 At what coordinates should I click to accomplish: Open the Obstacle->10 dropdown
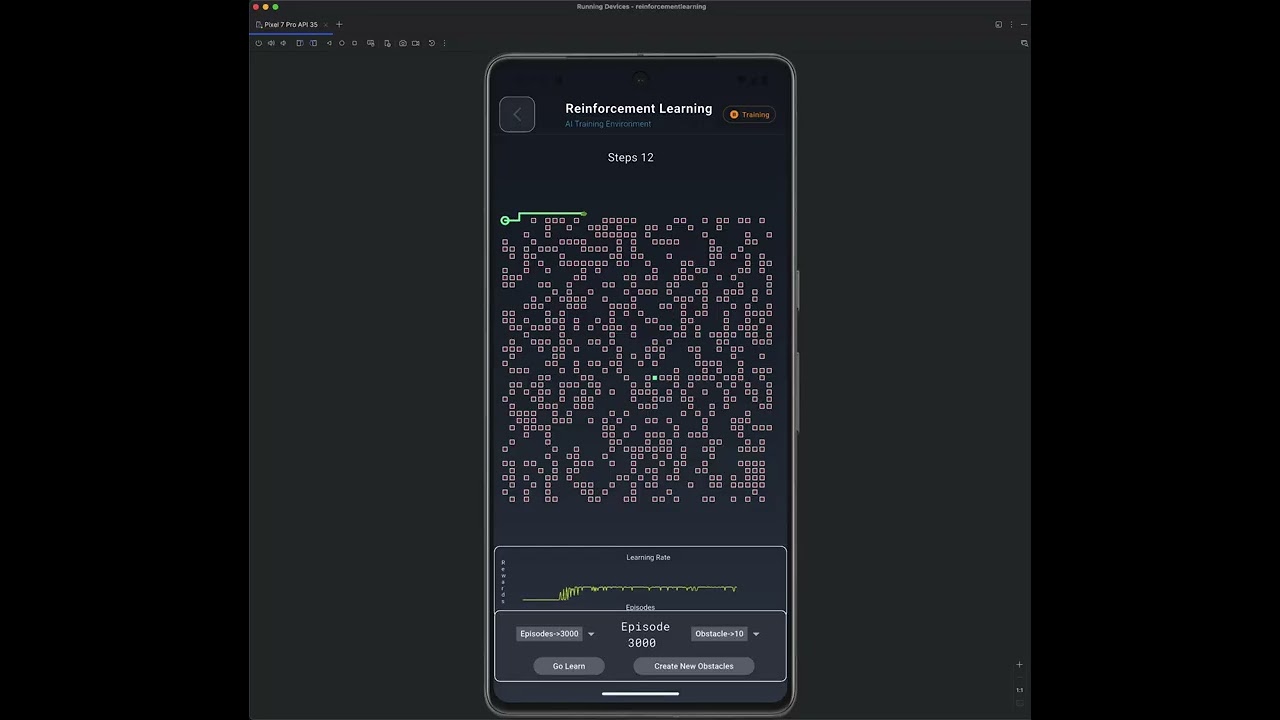point(719,633)
